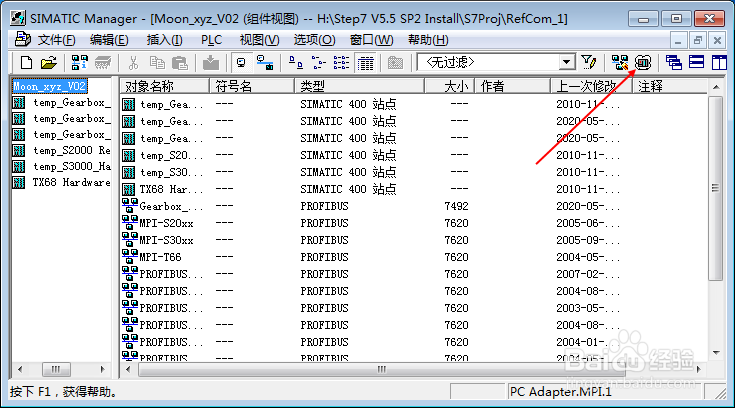This screenshot has height=408, width=735.
Task: Select the PROFIBUS row modified 2003-05
Action: 163,308
